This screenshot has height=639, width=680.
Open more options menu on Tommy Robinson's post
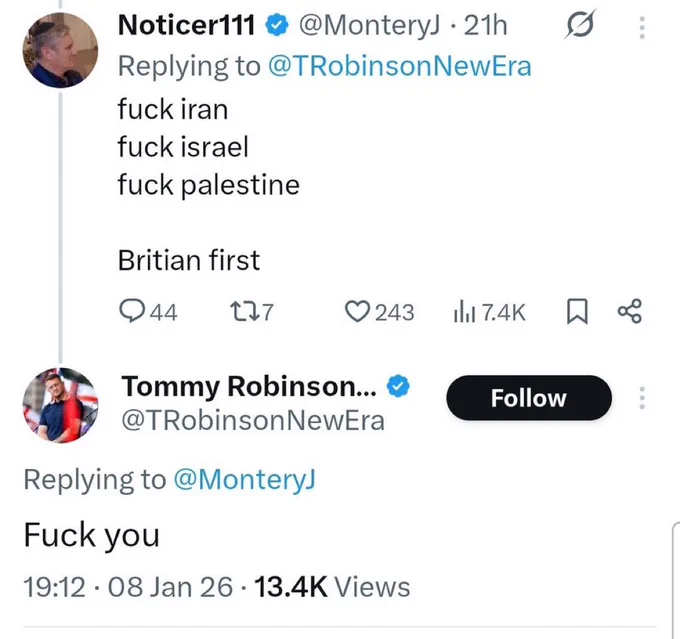[x=642, y=398]
